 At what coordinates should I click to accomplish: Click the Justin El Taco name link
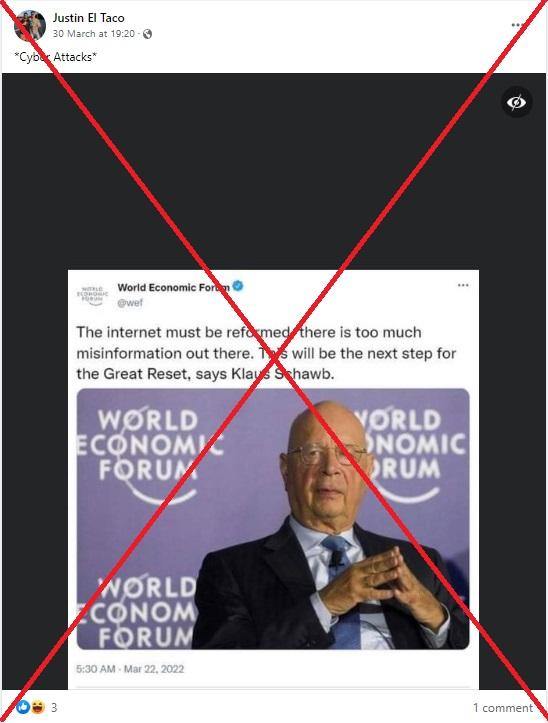tap(88, 18)
